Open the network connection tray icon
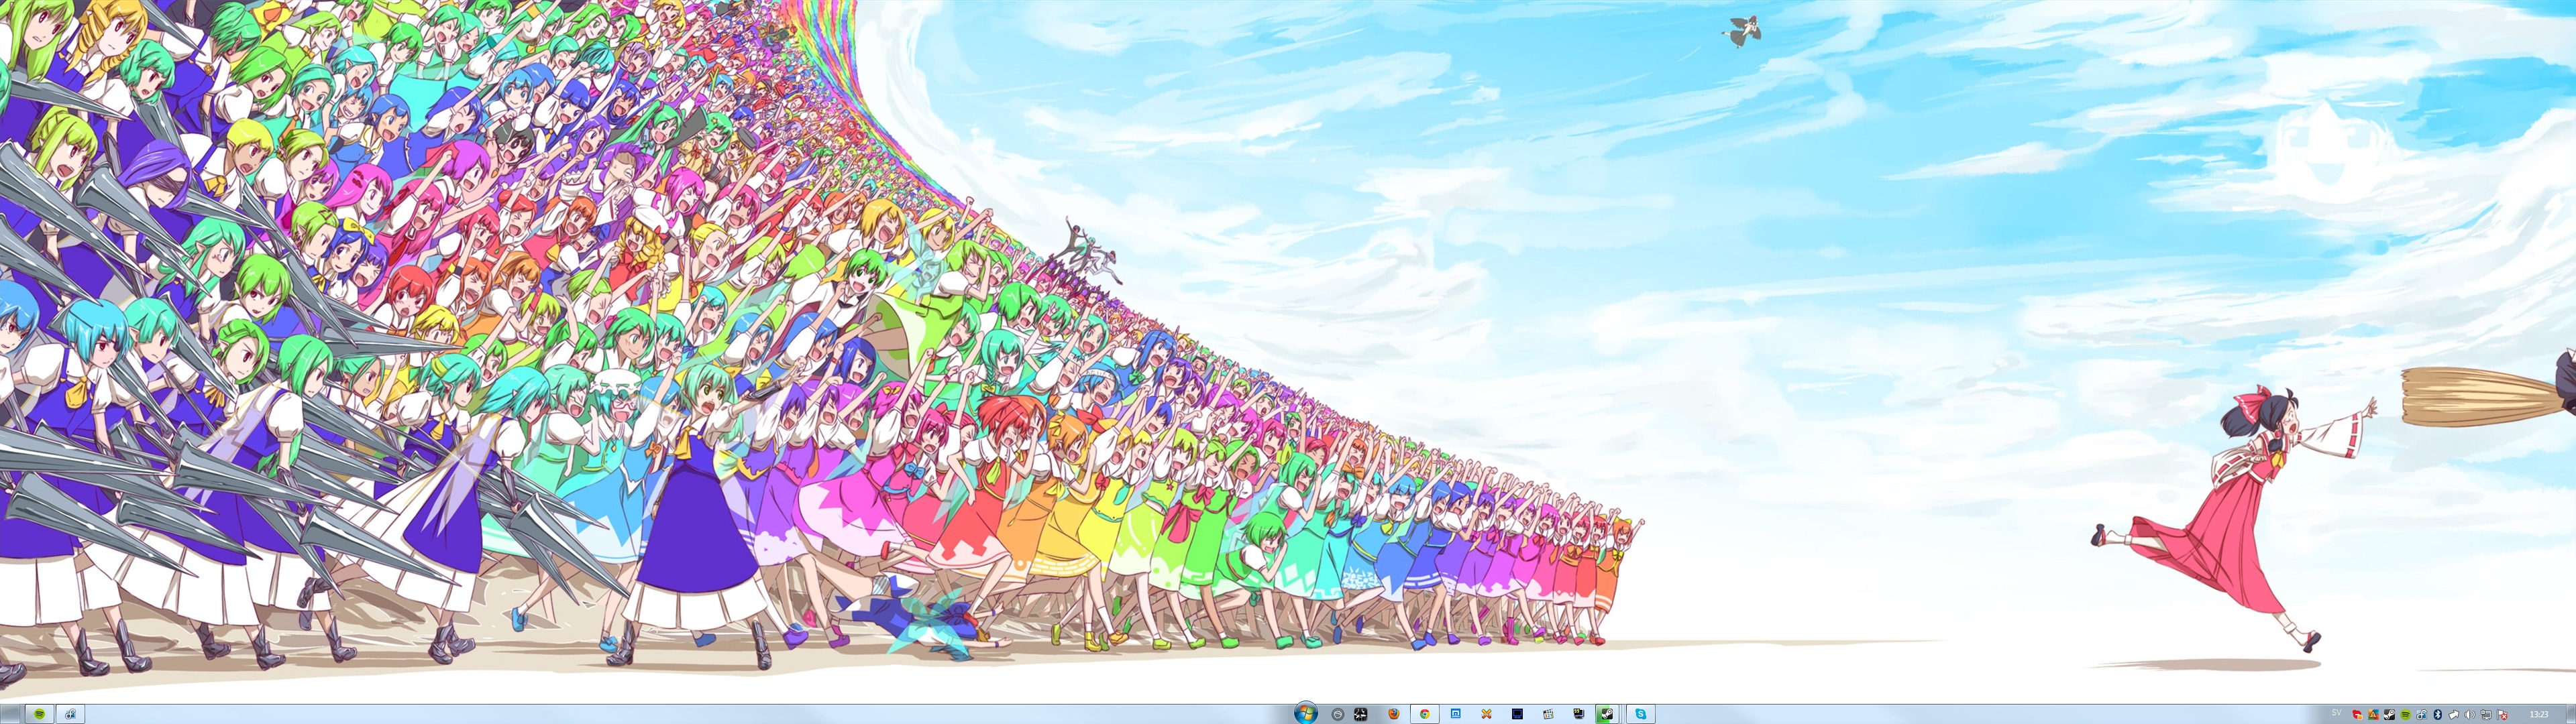The height and width of the screenshot is (724, 2576). (2487, 714)
